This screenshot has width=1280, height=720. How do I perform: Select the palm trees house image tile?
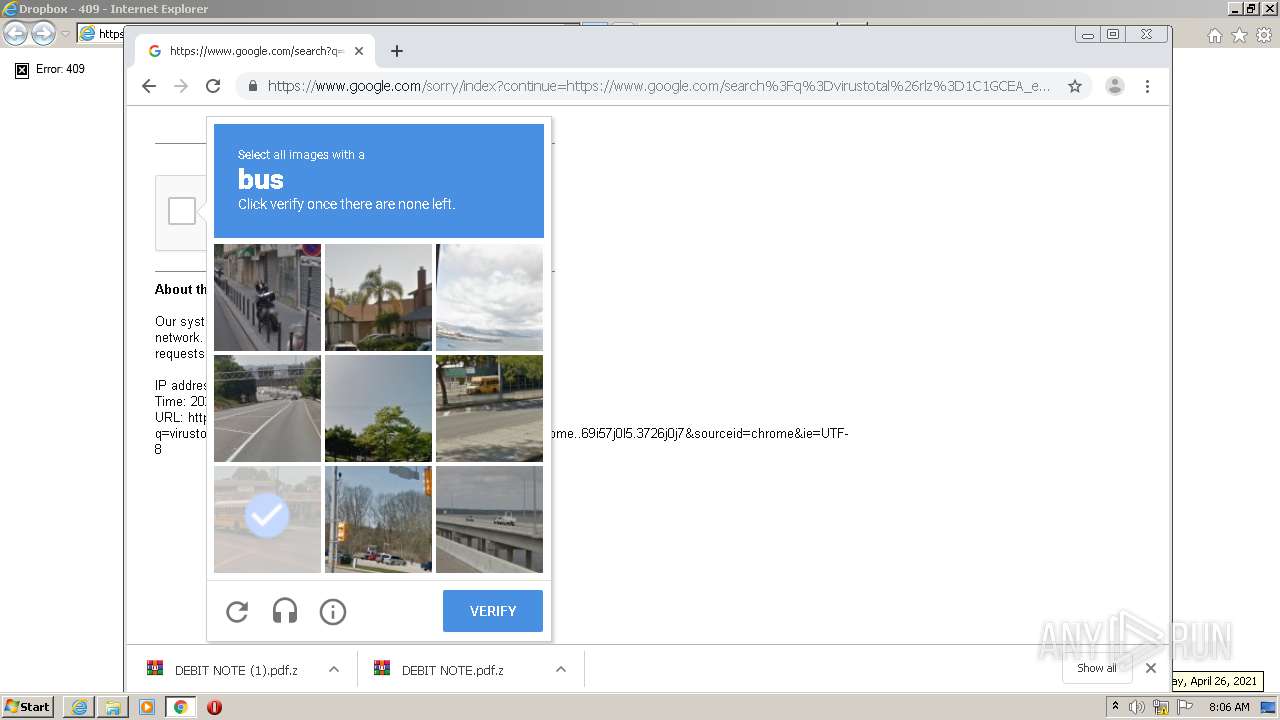378,297
